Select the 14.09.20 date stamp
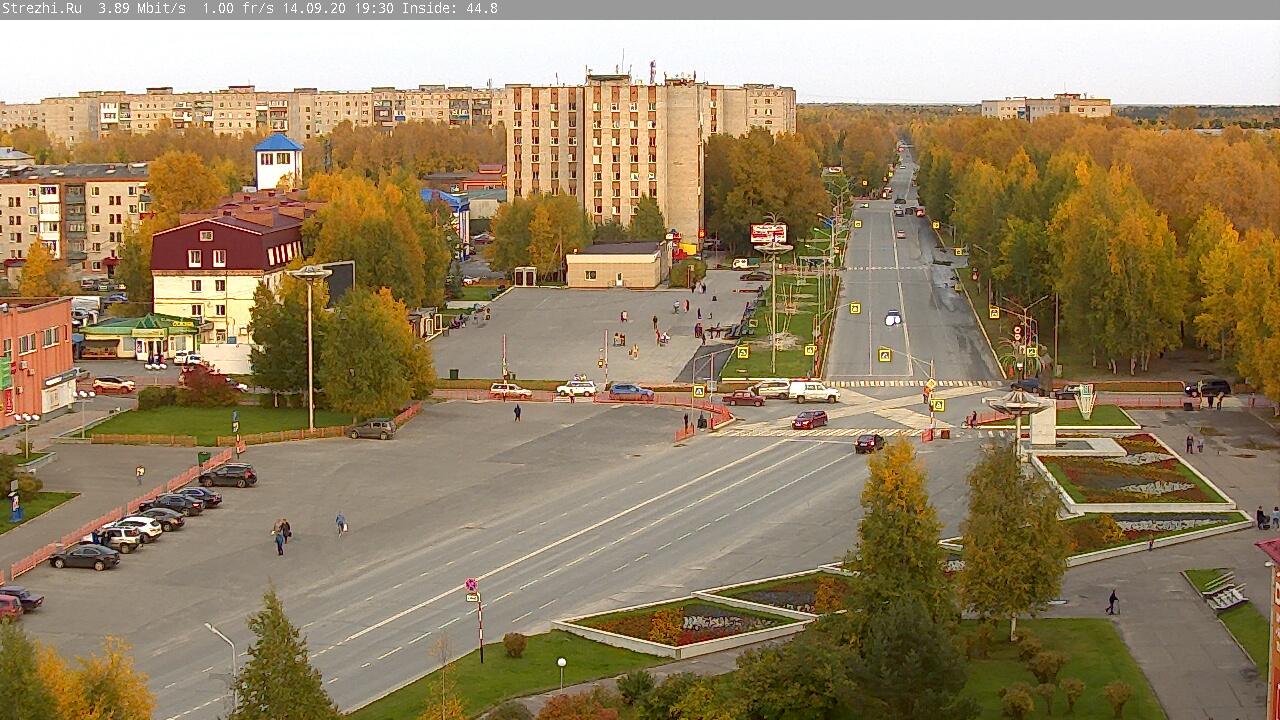Viewport: 1280px width, 720px height. [314, 8]
